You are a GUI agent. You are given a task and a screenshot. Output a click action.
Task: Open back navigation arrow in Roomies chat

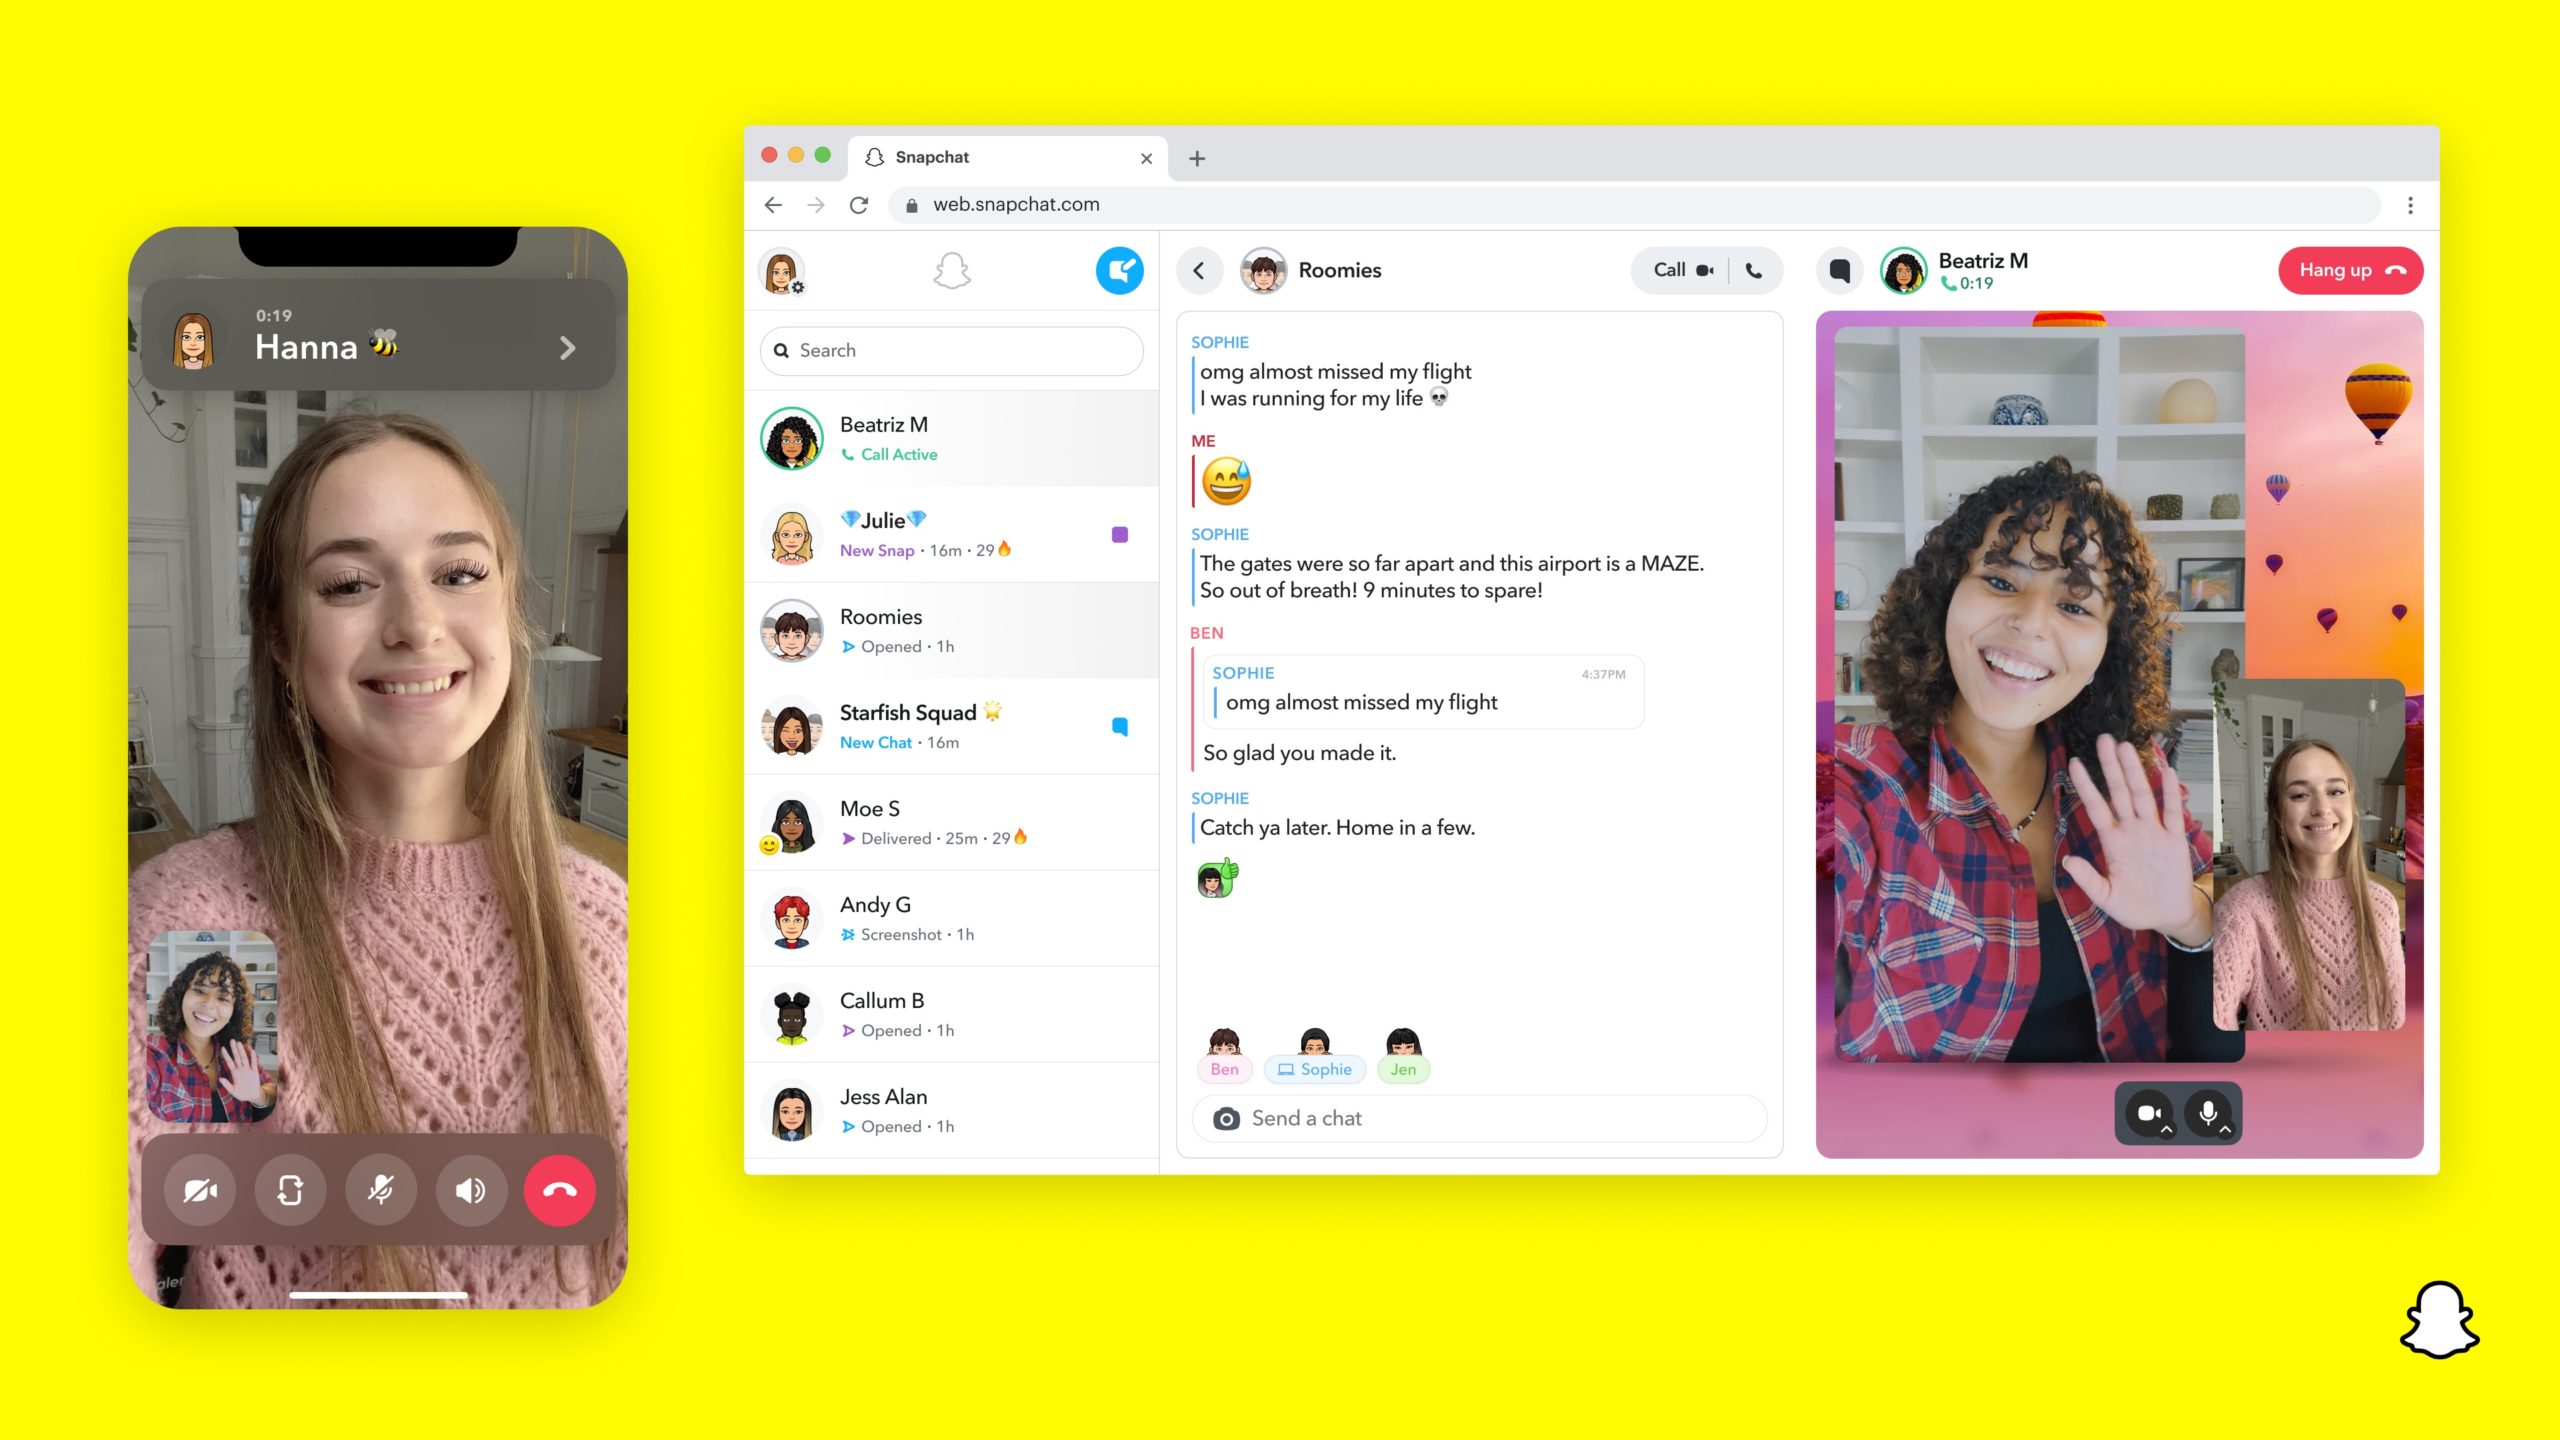click(x=1199, y=269)
